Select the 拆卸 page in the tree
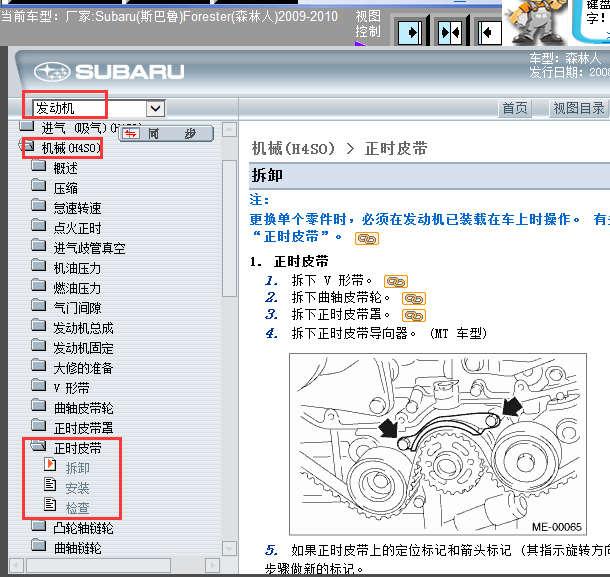610x577 pixels. coord(77,467)
